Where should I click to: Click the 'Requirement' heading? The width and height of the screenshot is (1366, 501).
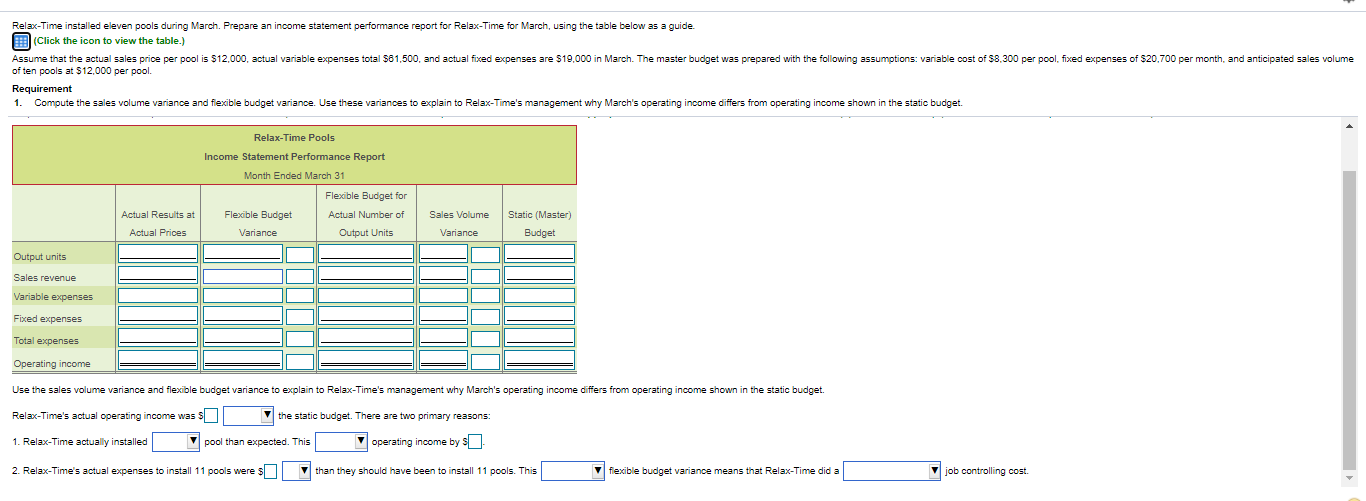pos(41,88)
